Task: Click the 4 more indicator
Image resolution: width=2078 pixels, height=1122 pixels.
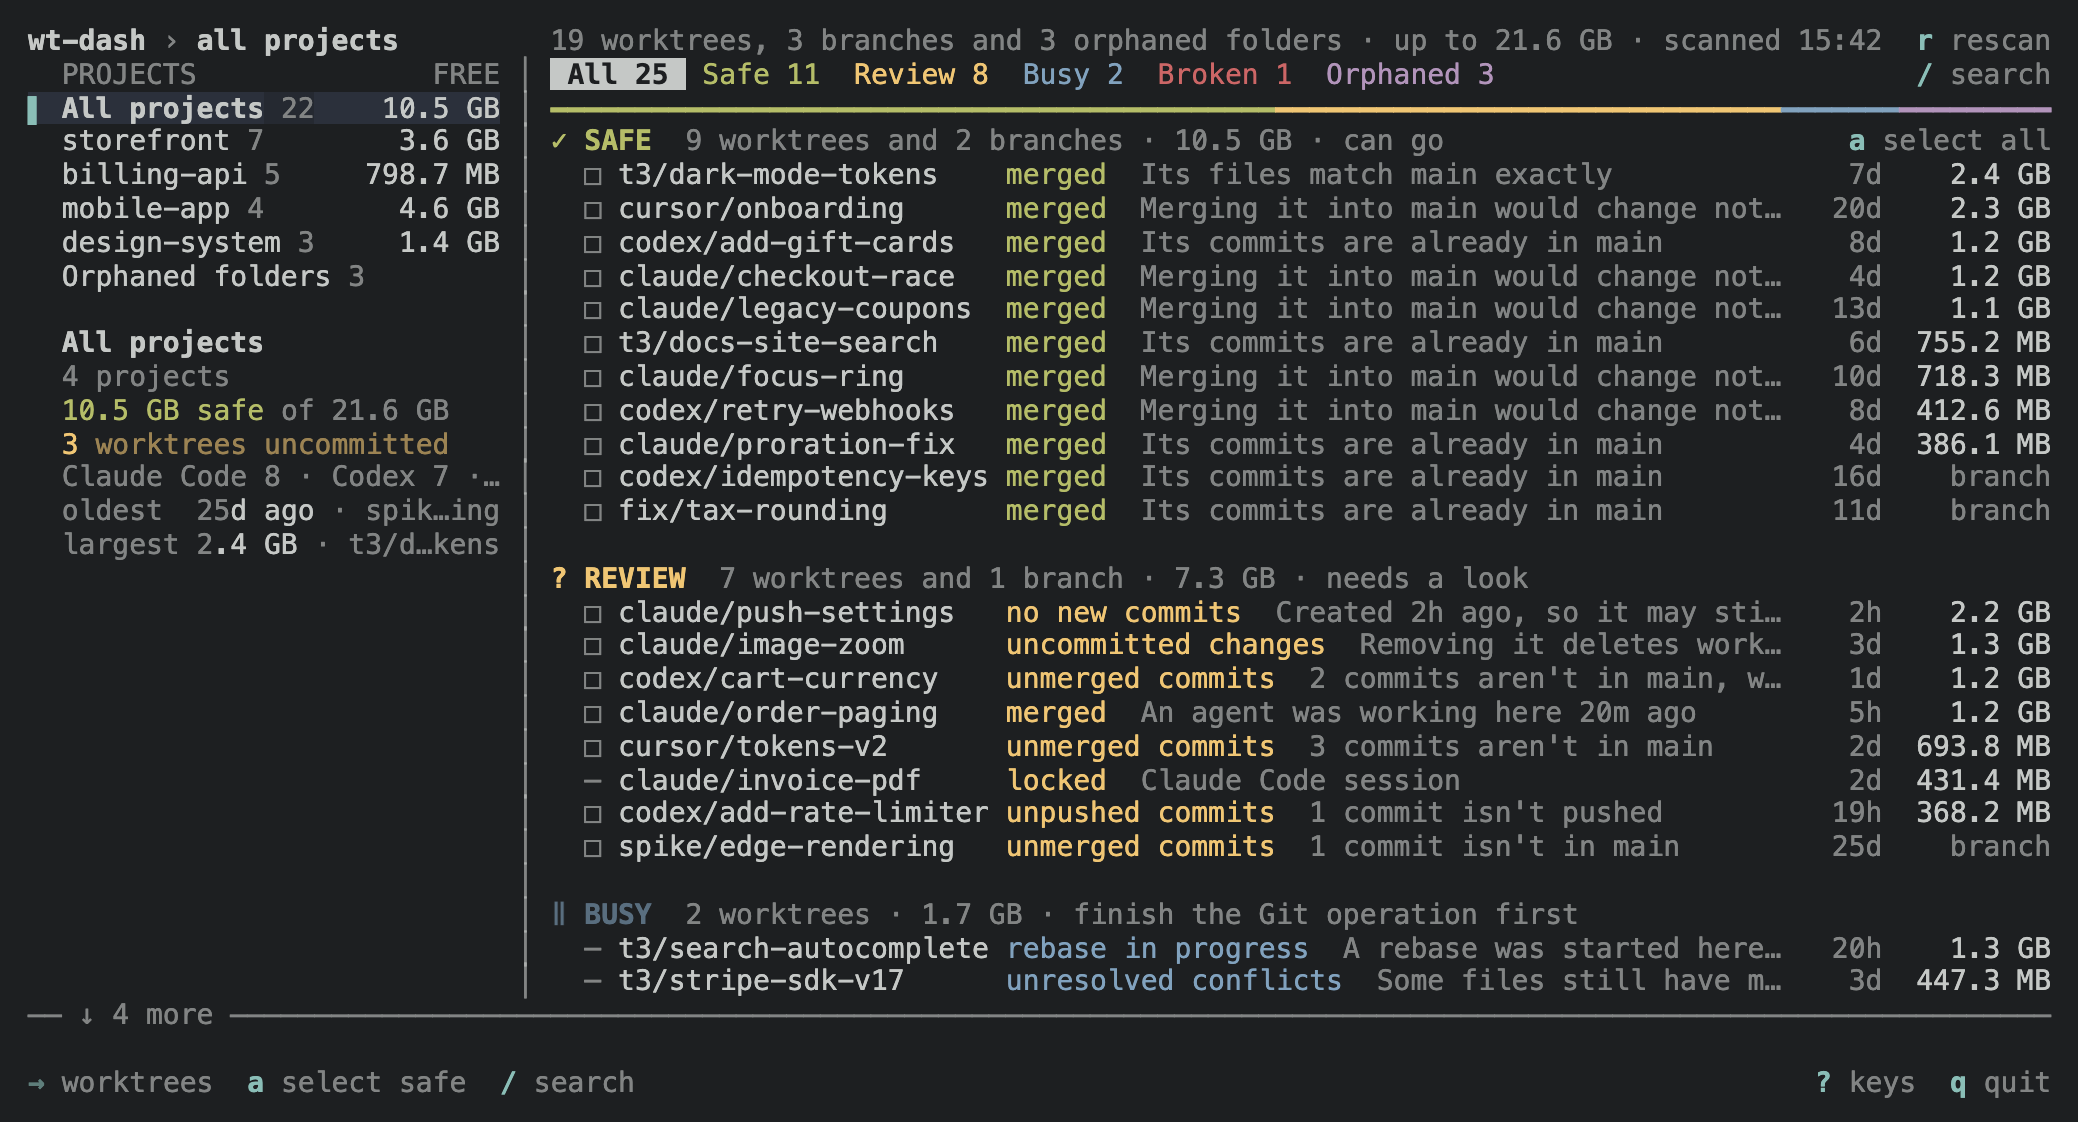Action: [x=146, y=1015]
